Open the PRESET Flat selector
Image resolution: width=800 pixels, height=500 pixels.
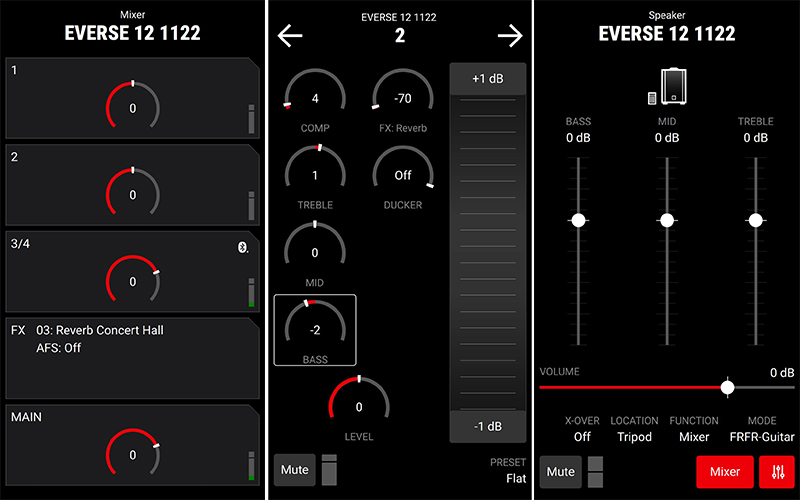pos(508,470)
